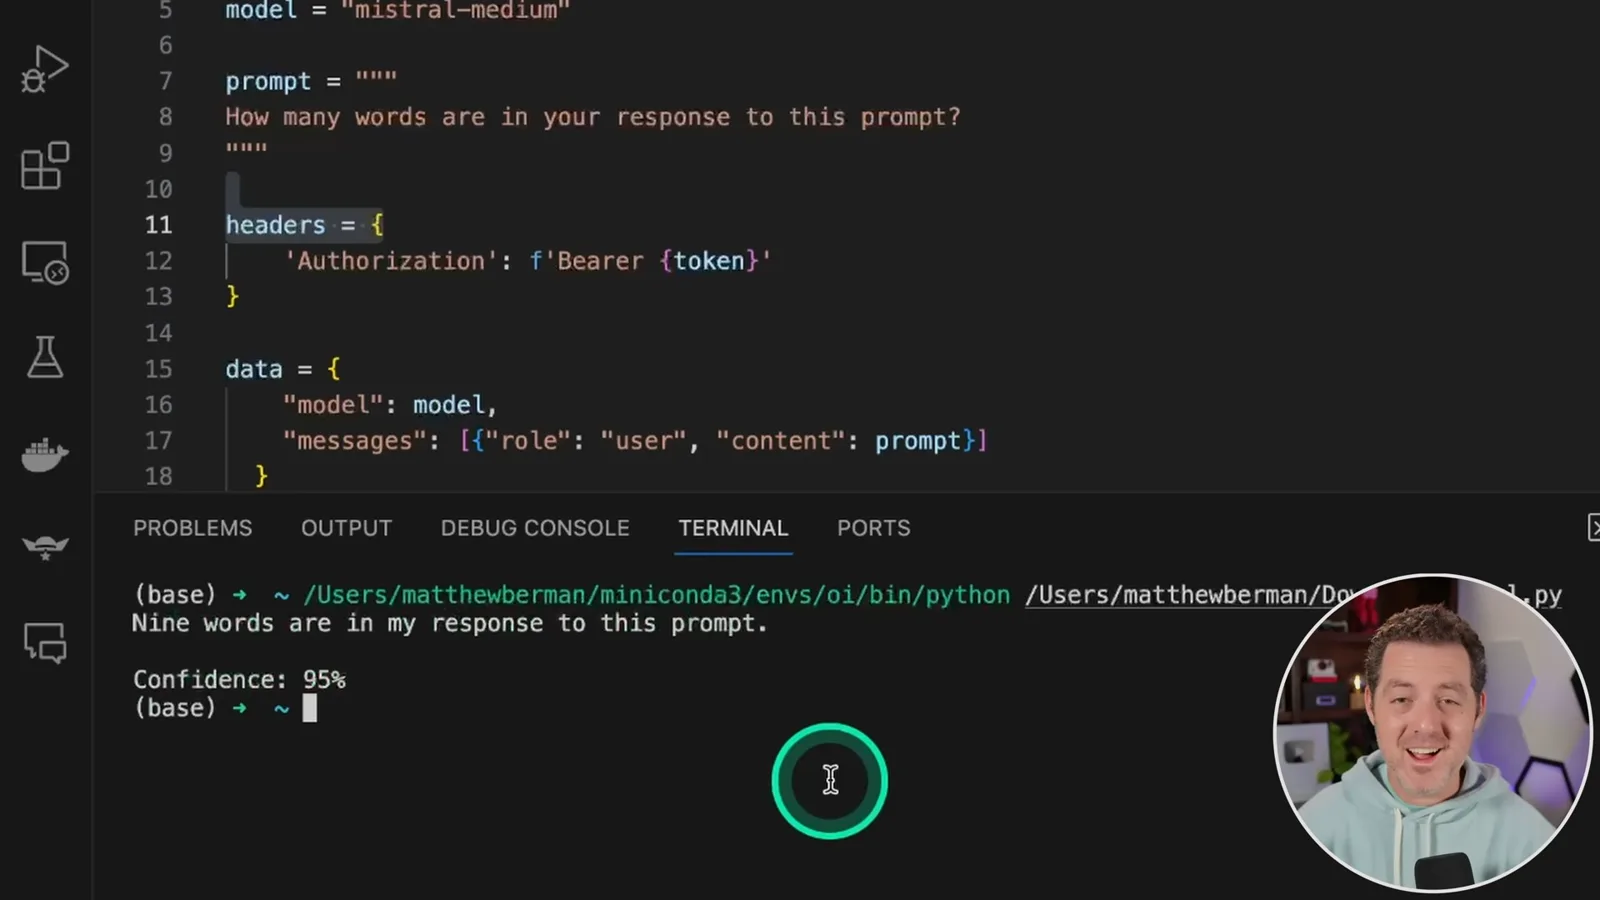Click the 'Confidence: 95%' terminal line

click(x=239, y=680)
